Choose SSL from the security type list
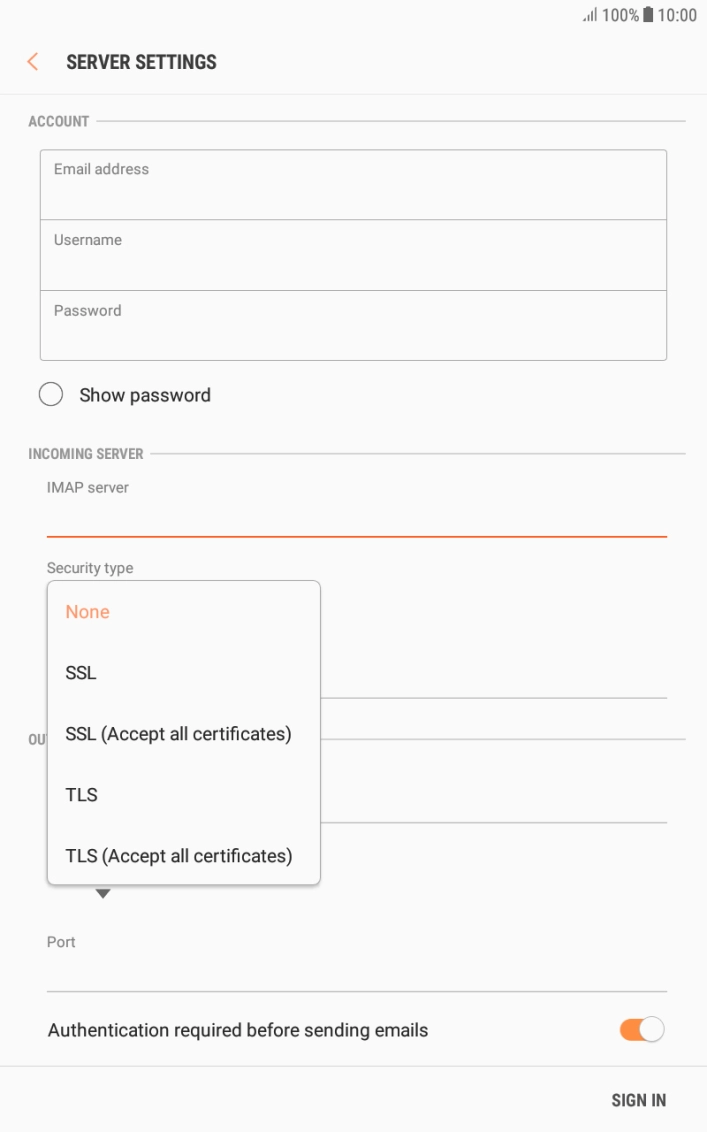Viewport: 707px width, 1132px height. pyautogui.click(x=83, y=672)
